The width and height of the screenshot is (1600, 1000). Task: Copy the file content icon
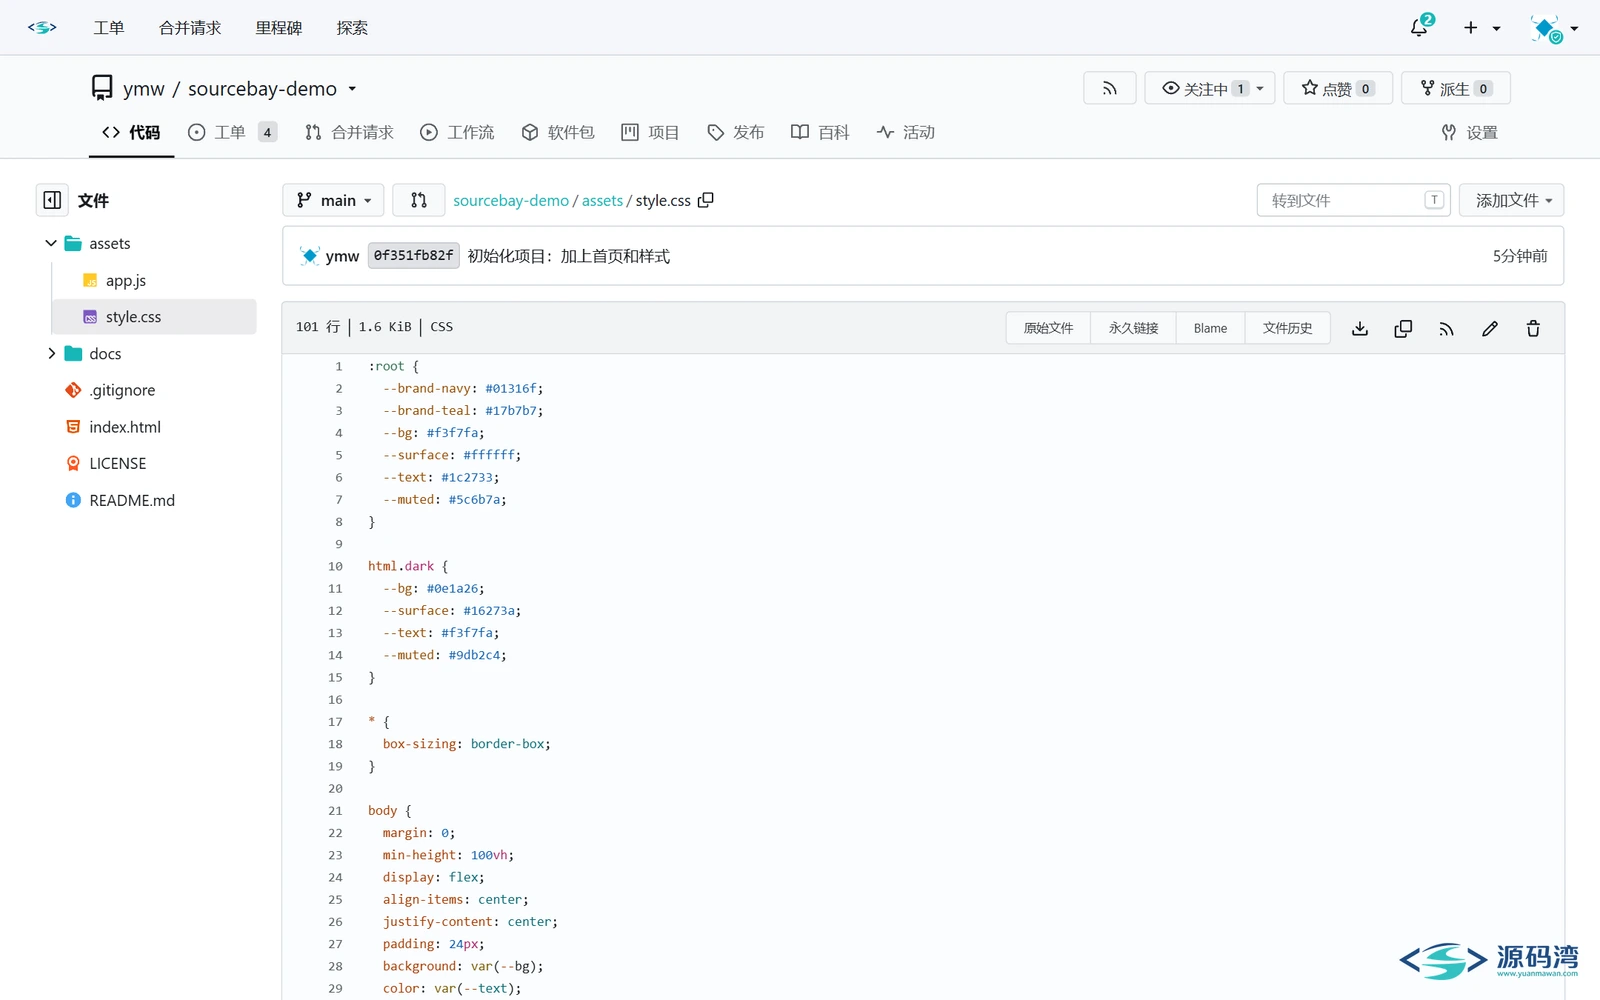1403,328
